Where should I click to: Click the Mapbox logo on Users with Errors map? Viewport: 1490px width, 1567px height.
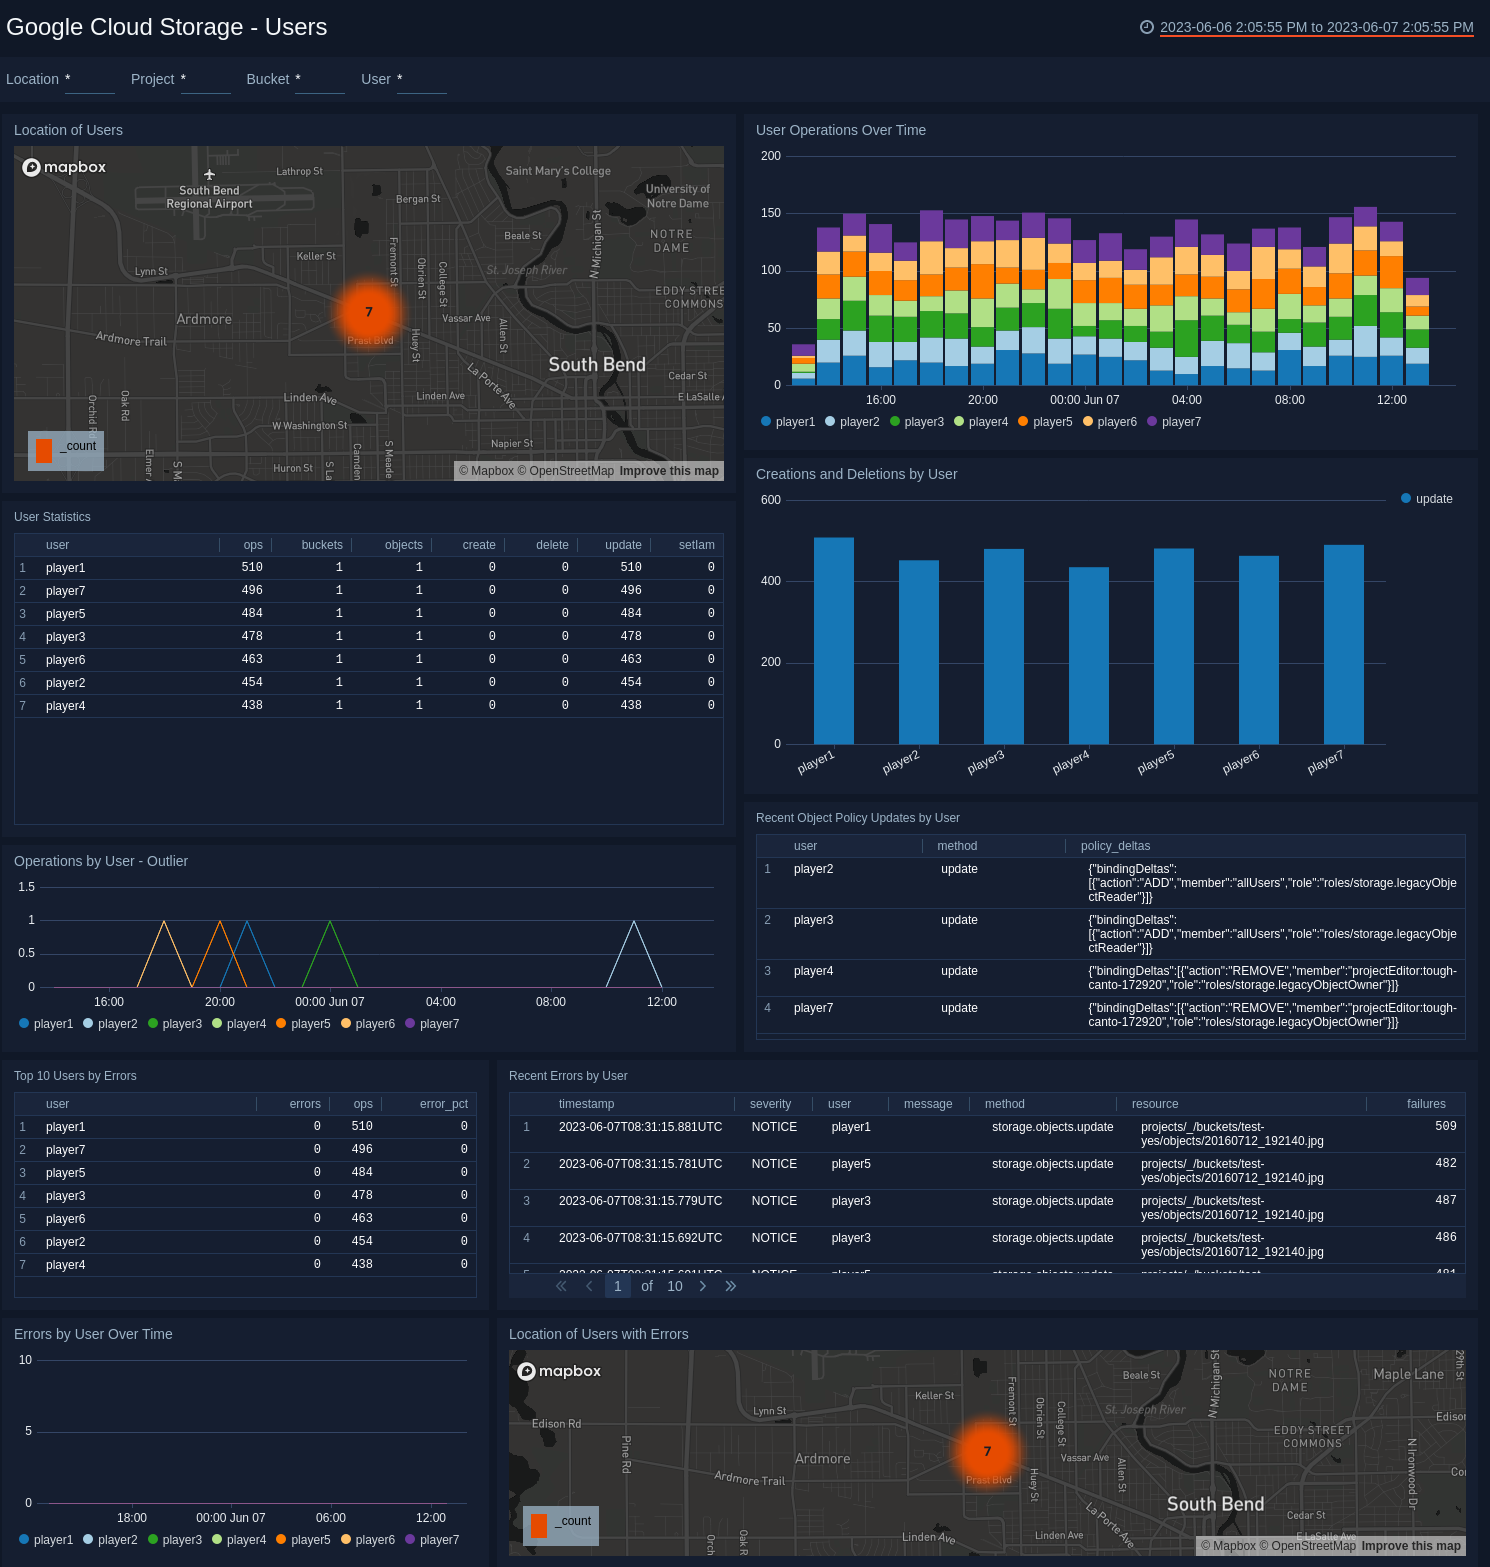pyautogui.click(x=559, y=1371)
